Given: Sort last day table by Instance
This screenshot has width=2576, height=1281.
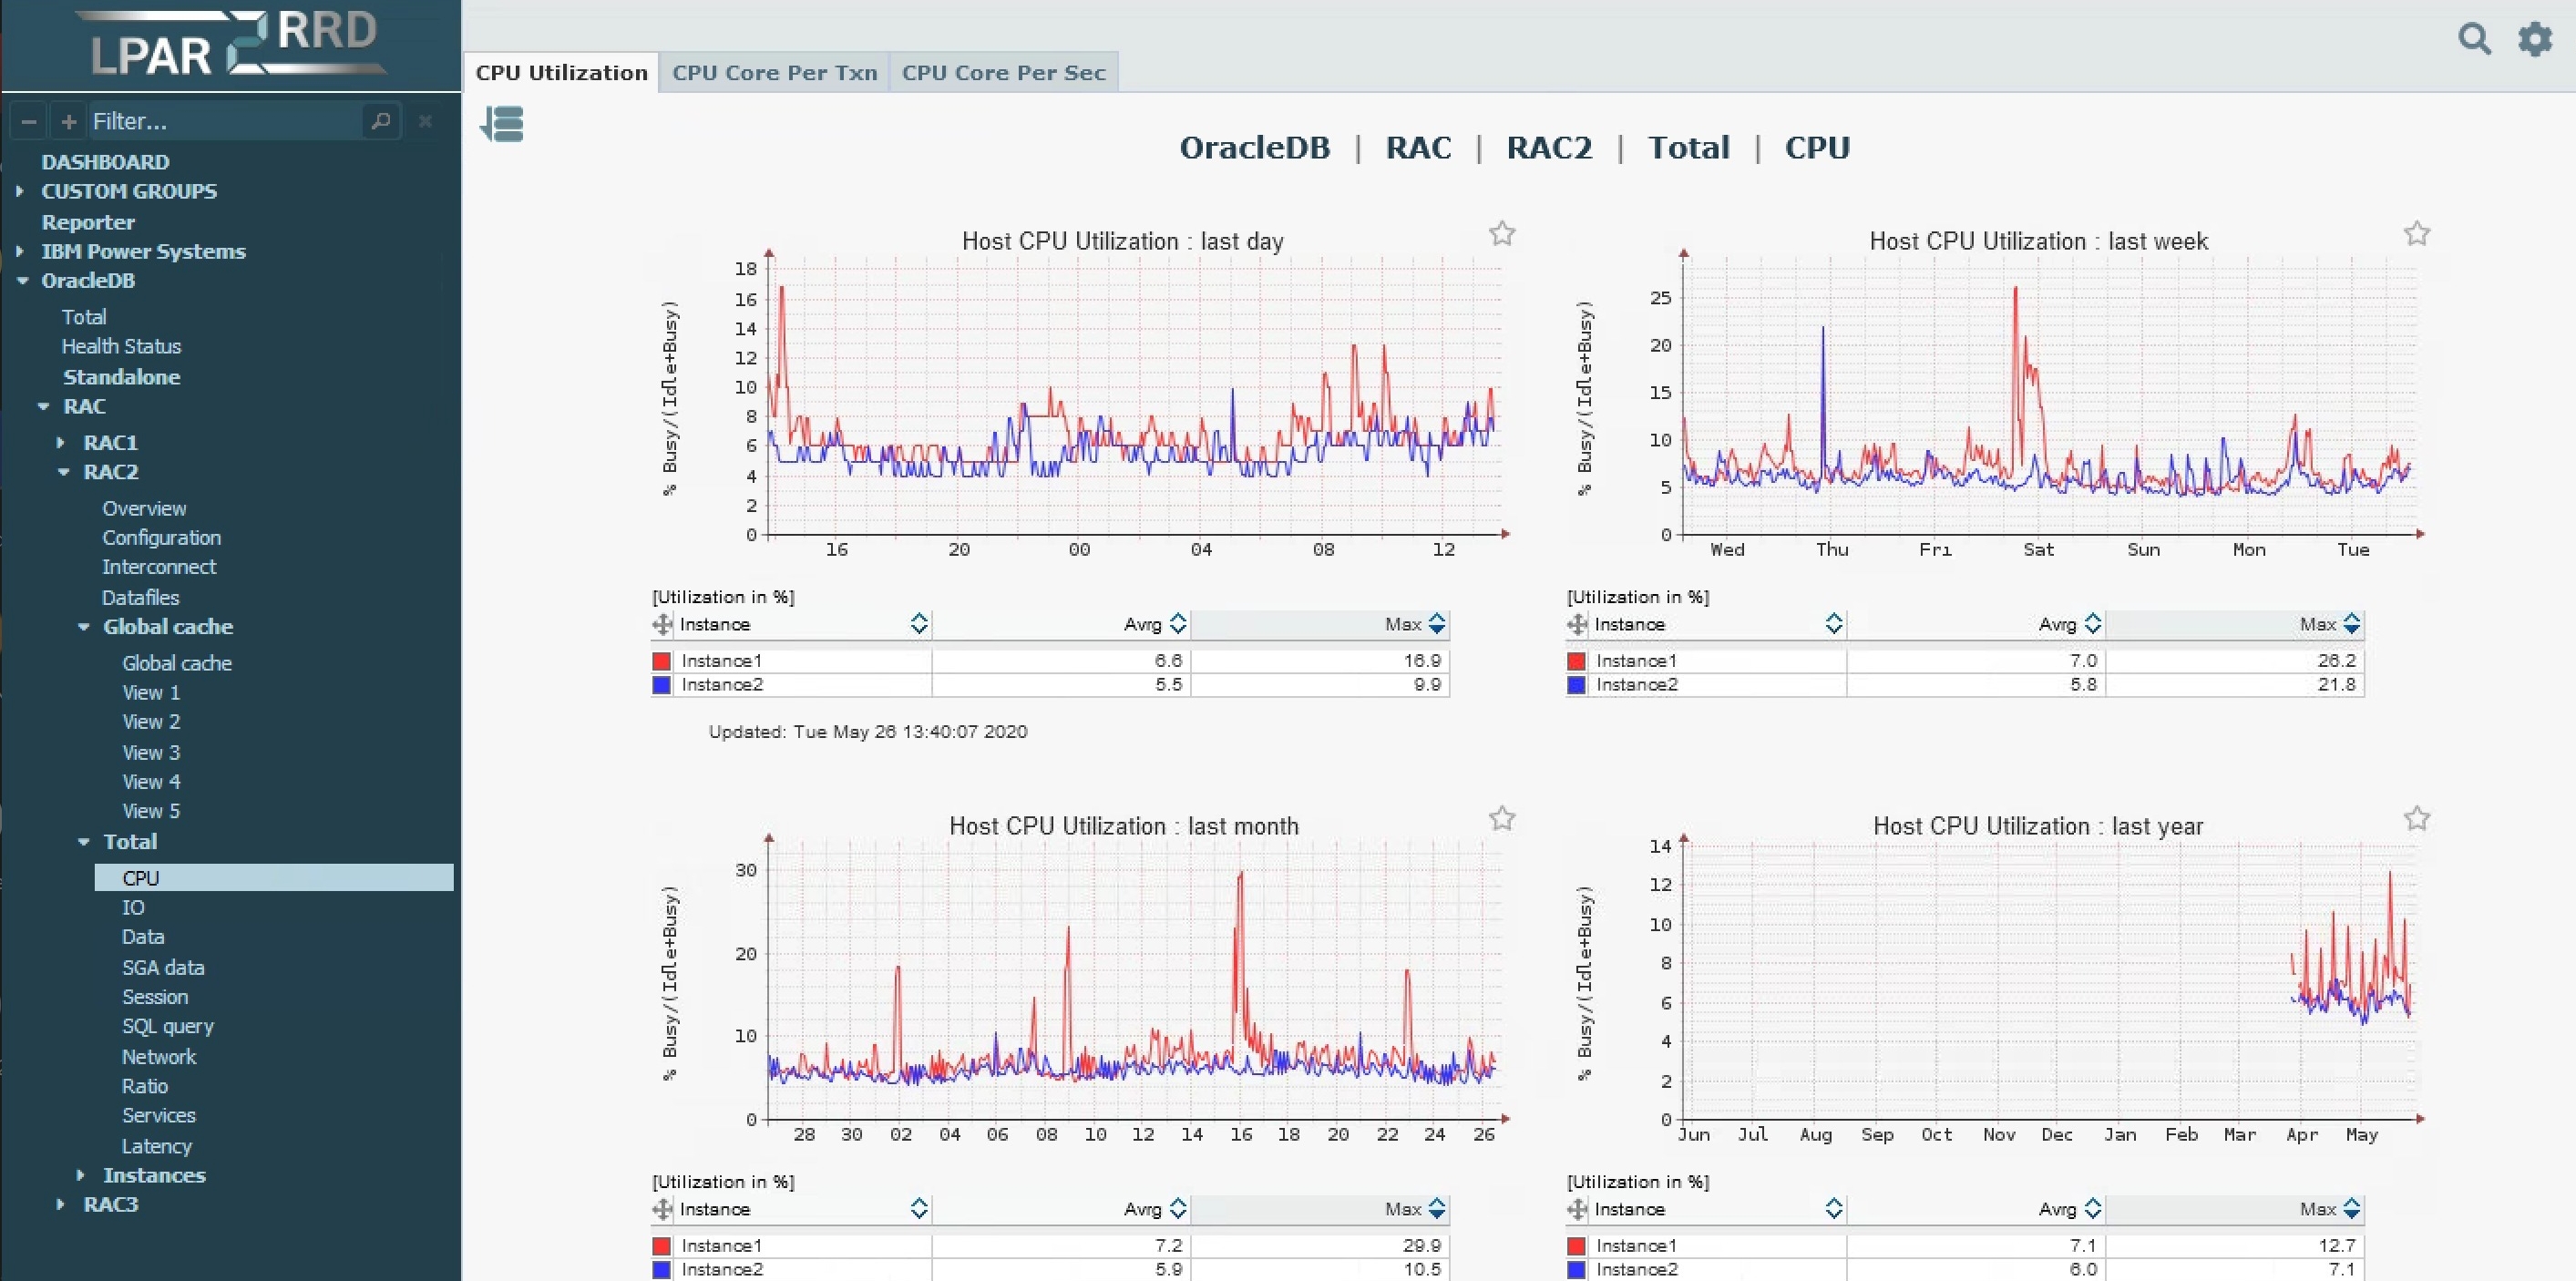Looking at the screenshot, I should point(919,624).
